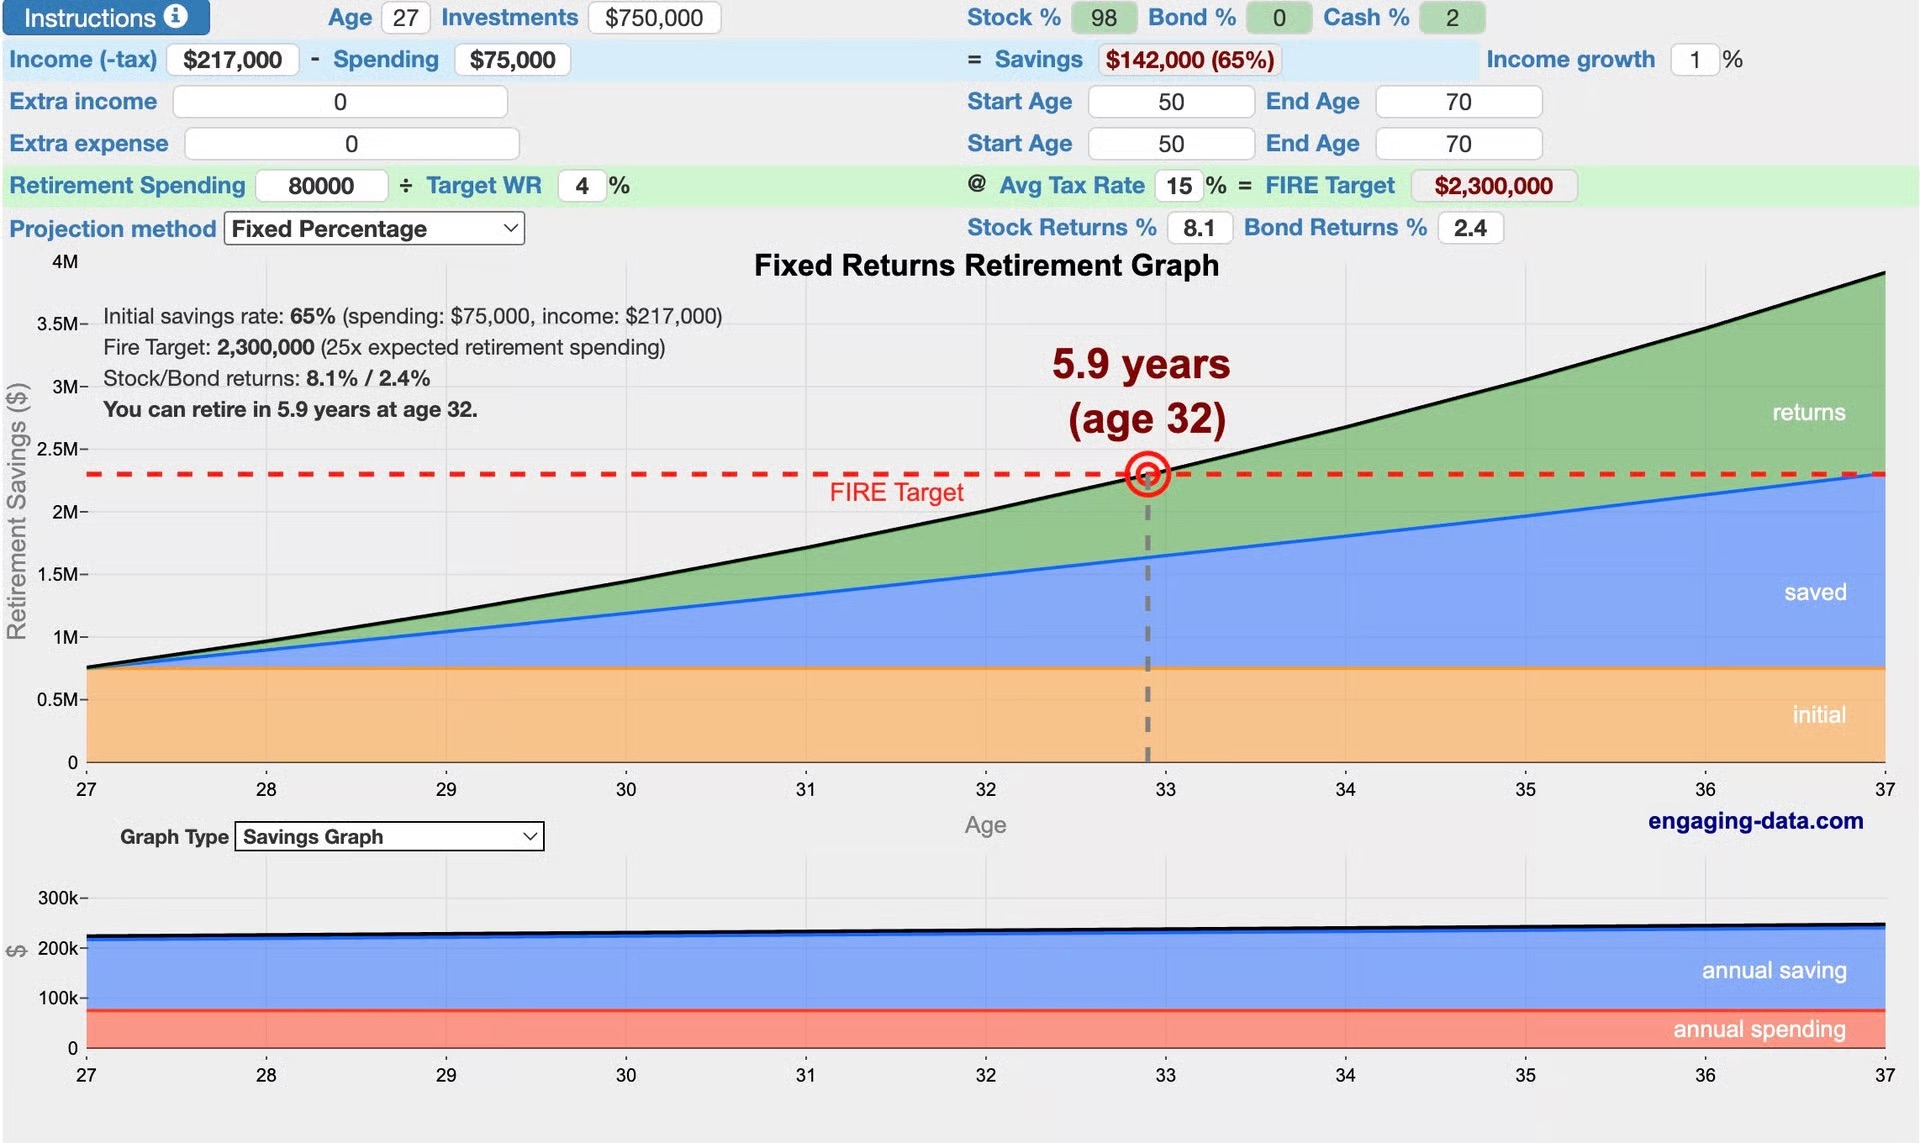
Task: Click the 'Investments' label
Action: [509, 18]
